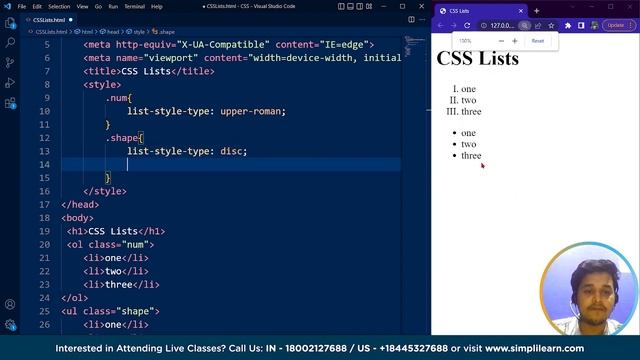Open the Edit menu
The width and height of the screenshot is (640, 360).
(37, 7)
